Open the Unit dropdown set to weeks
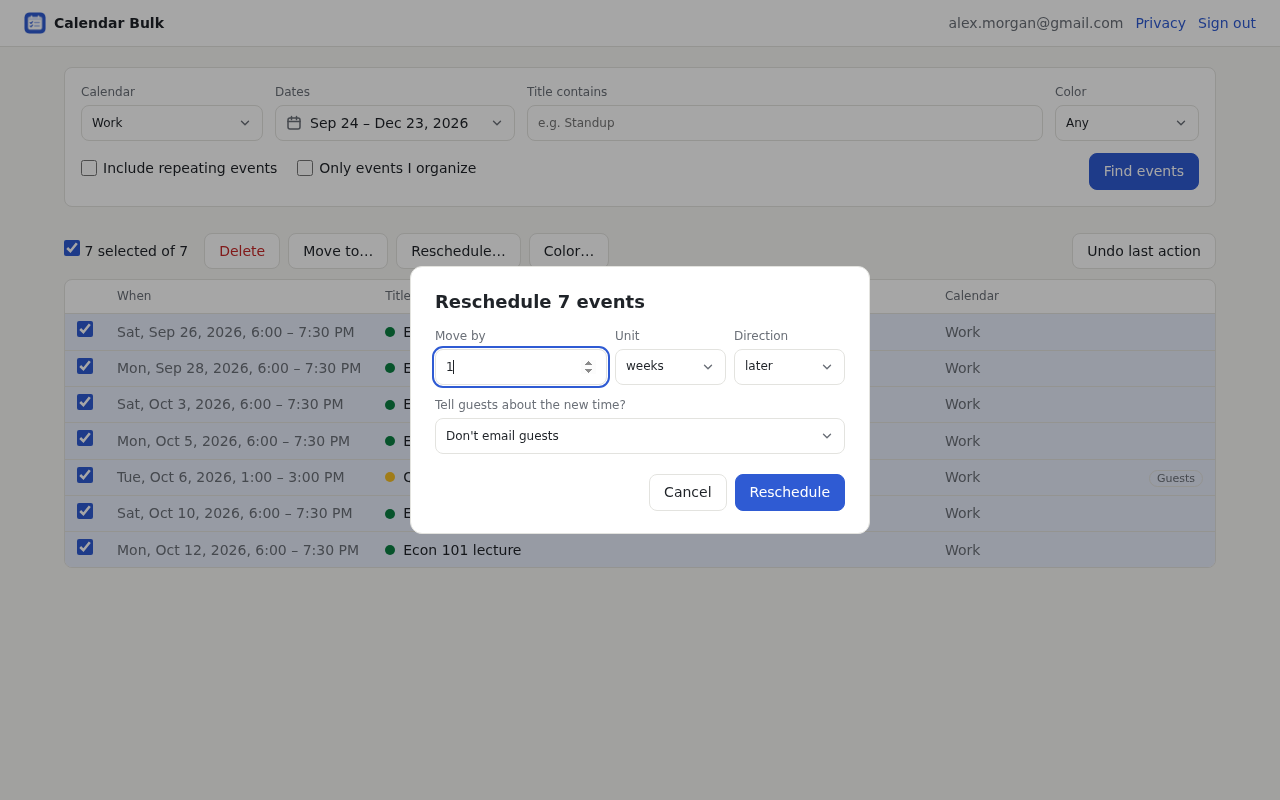 [670, 367]
